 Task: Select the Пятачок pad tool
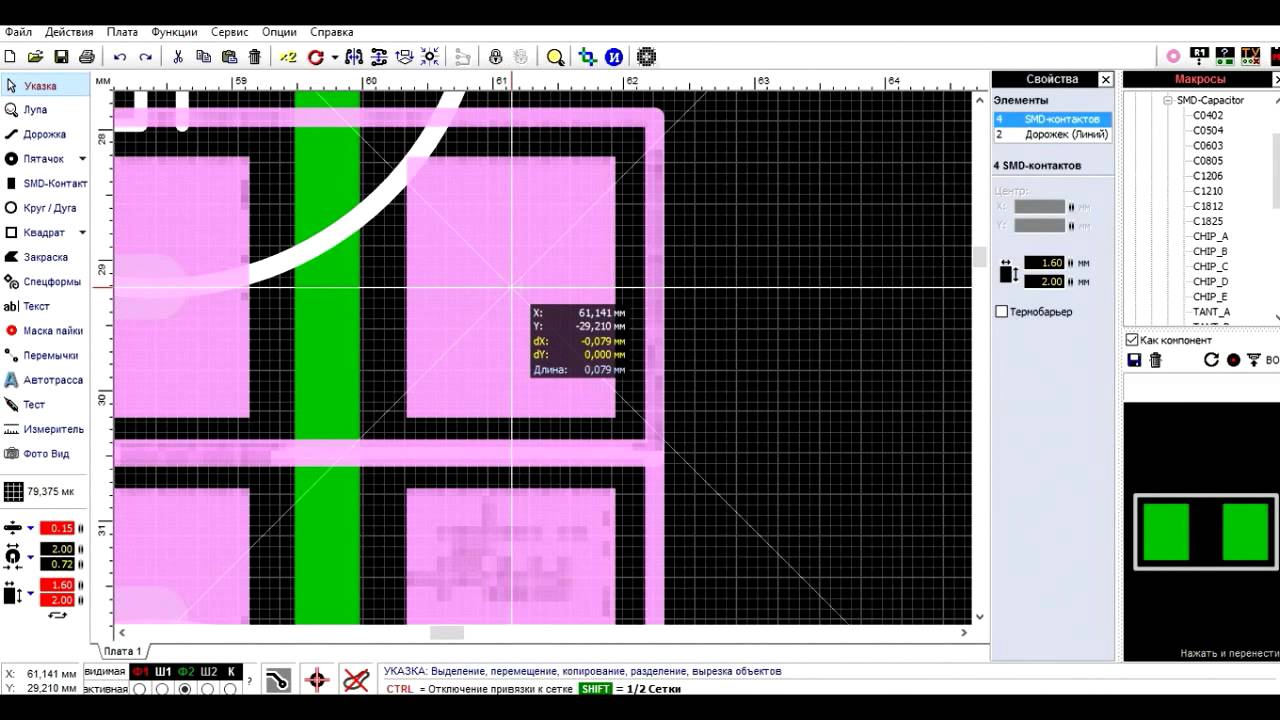(38, 159)
